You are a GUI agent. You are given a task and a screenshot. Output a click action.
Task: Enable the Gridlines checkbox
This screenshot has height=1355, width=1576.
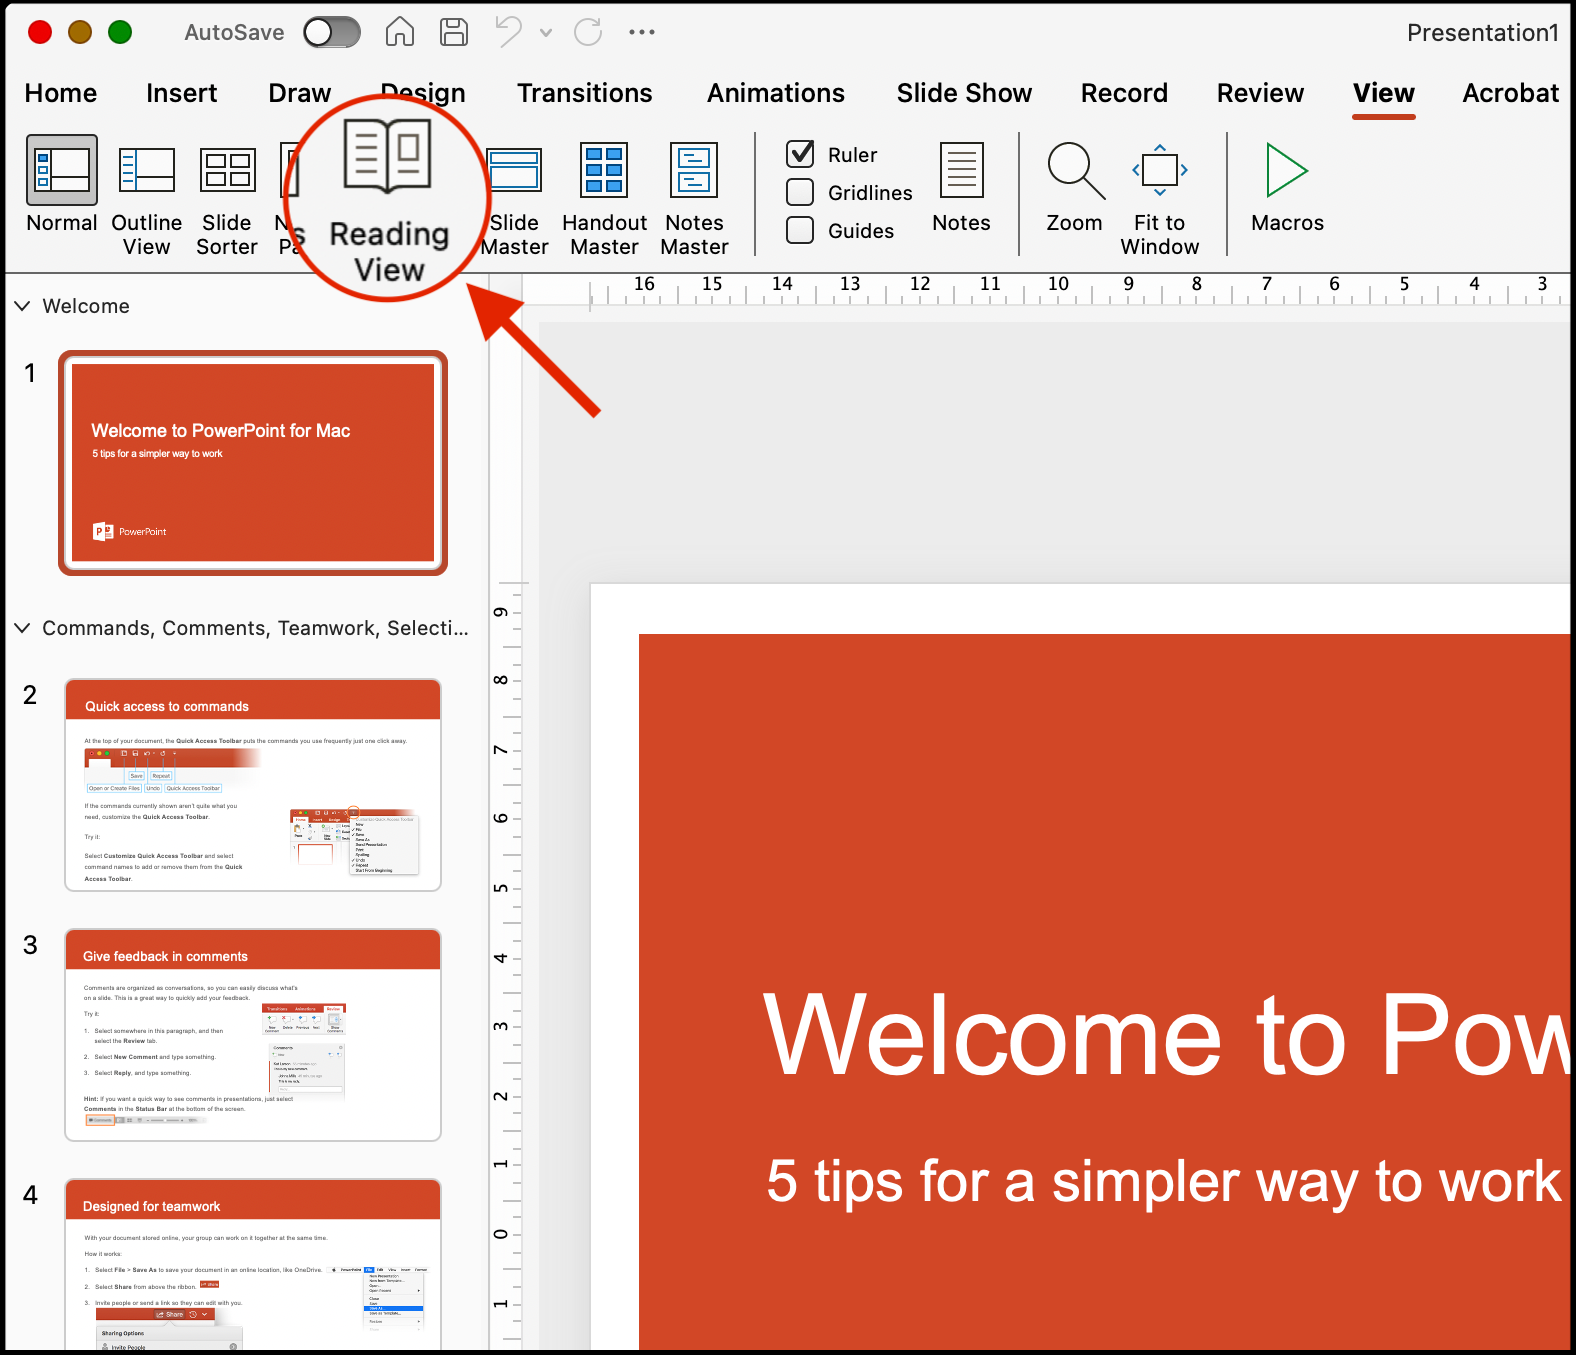800,192
